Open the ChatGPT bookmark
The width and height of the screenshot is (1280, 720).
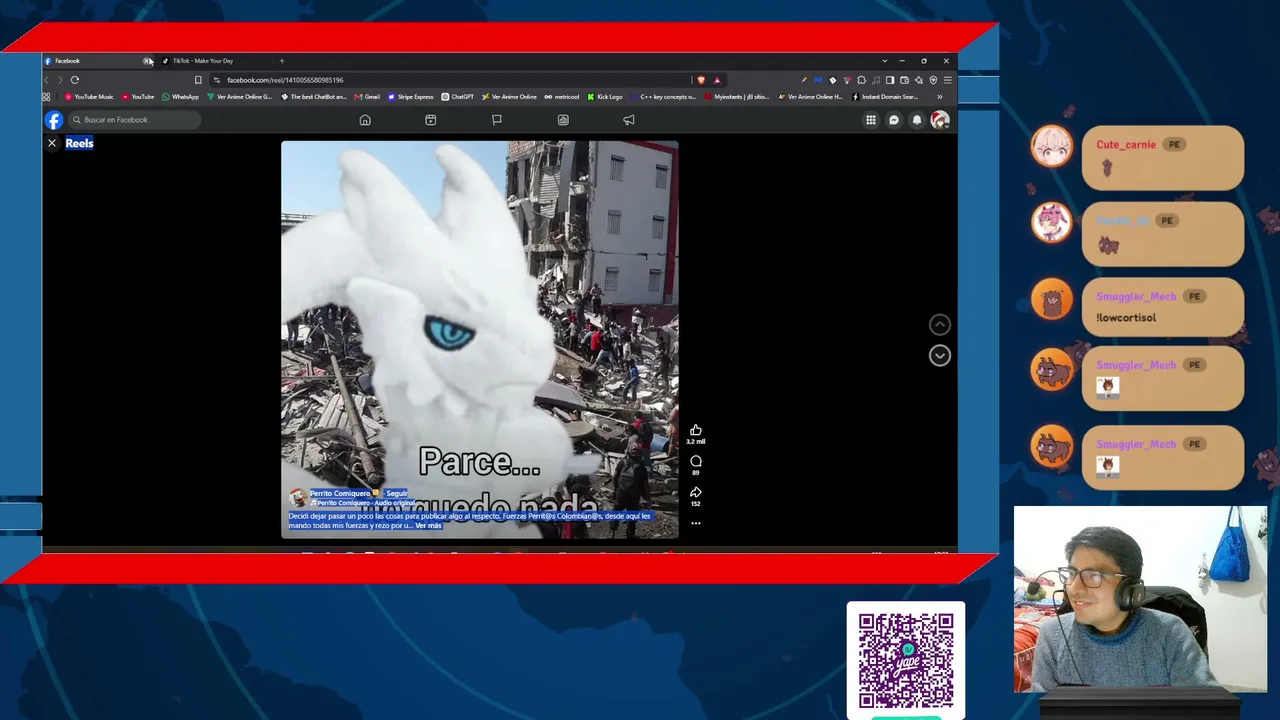click(458, 97)
